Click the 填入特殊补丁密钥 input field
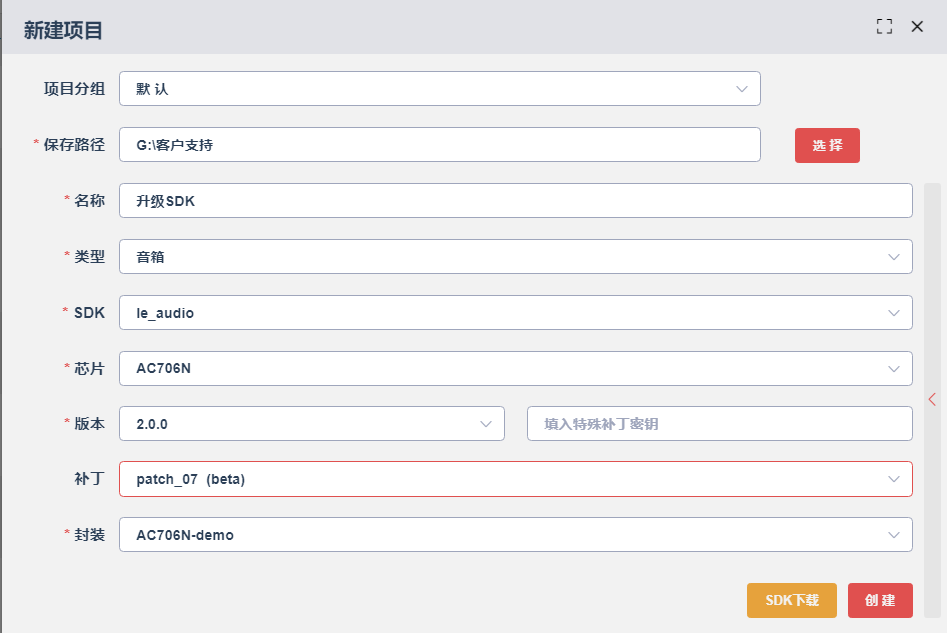947x633 pixels. 719,424
